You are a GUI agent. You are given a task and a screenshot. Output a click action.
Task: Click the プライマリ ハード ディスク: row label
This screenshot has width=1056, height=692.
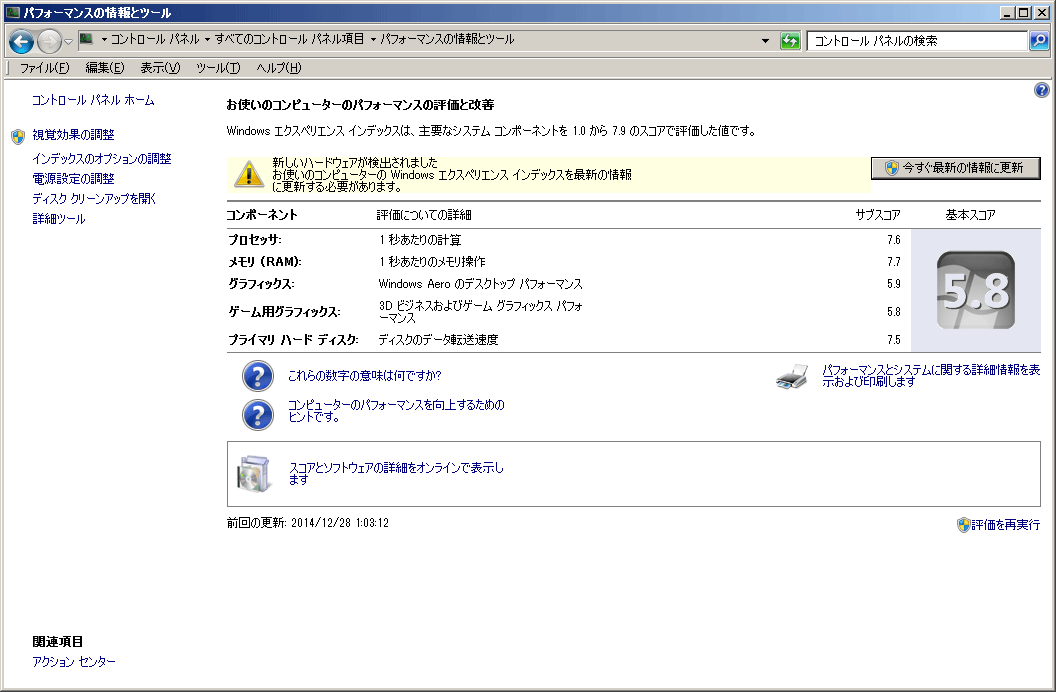[293, 341]
